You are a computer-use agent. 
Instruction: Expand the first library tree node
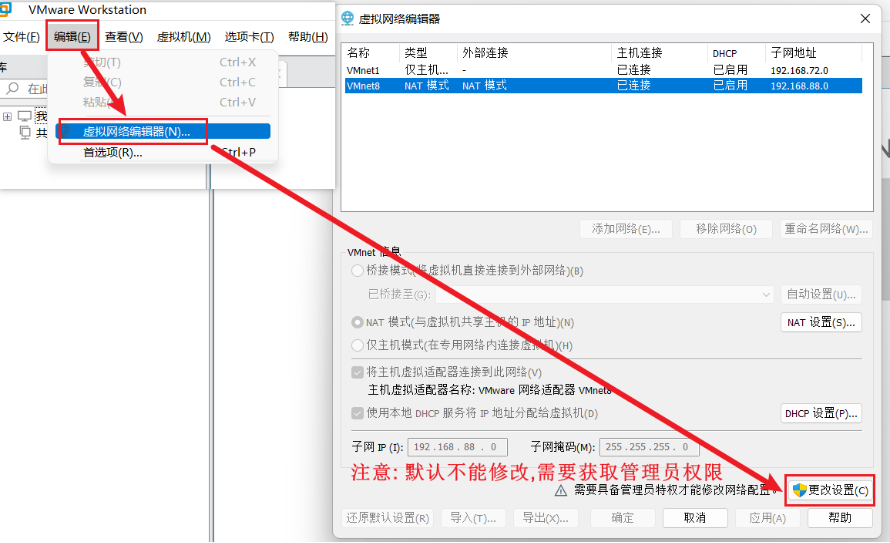point(7,116)
